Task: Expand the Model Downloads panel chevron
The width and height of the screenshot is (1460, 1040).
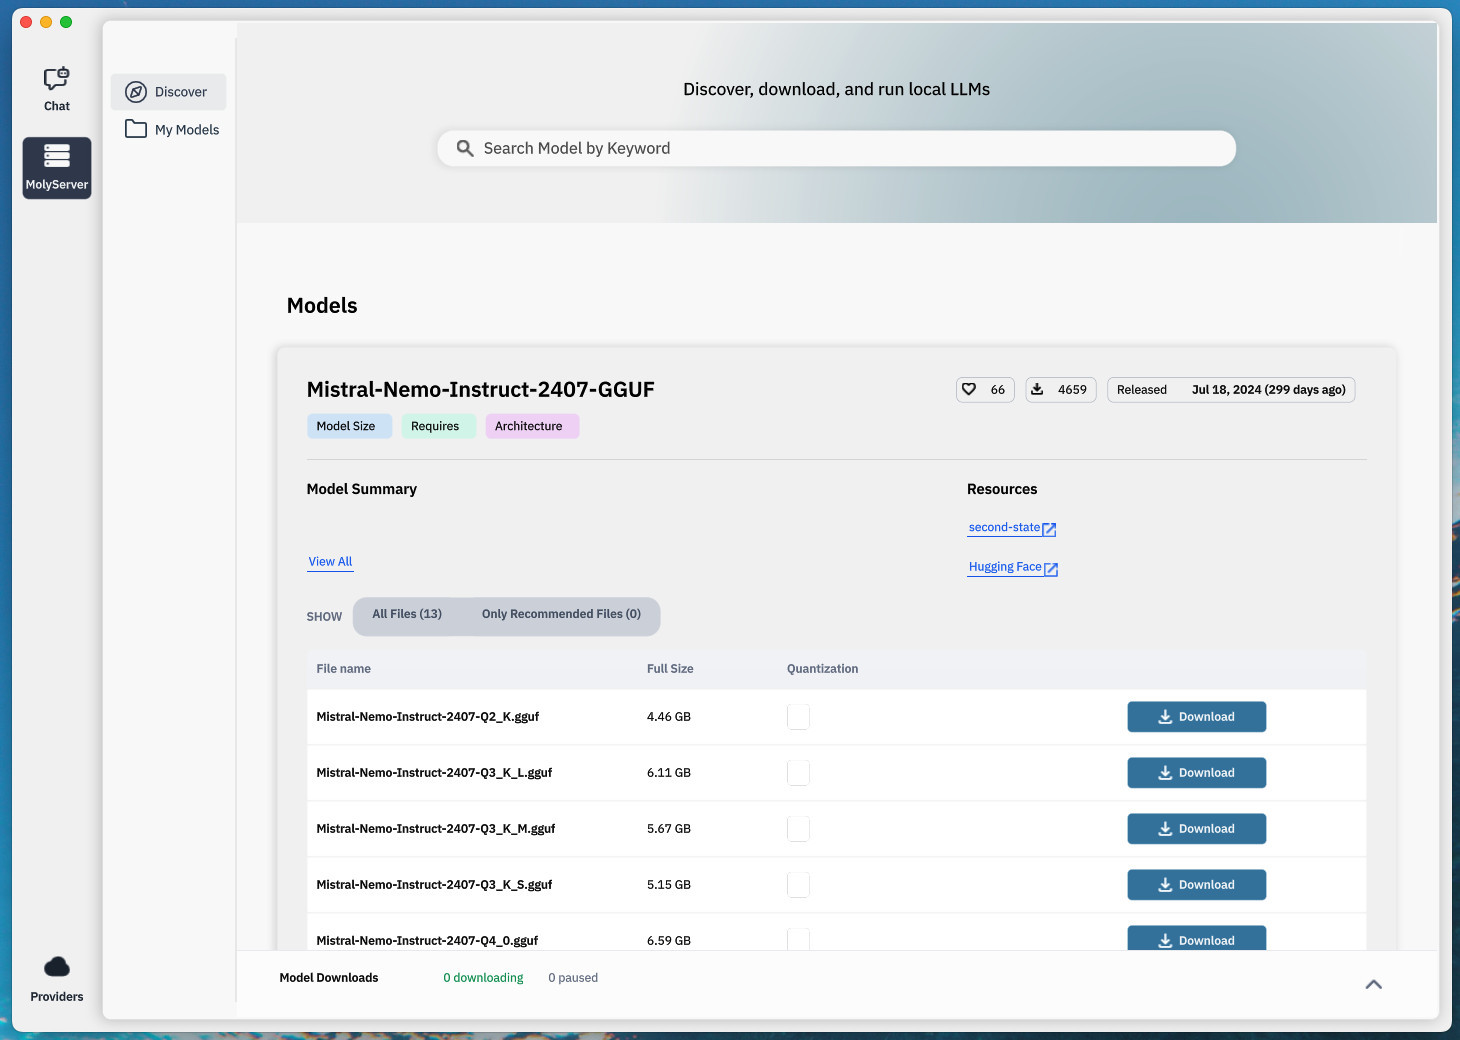Action: pos(1373,984)
